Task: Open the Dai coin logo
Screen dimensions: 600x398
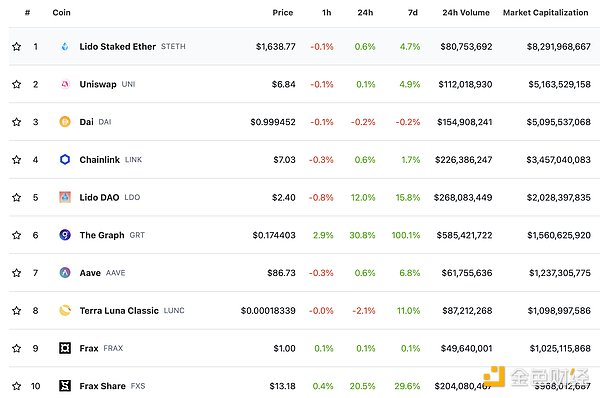Action: 65,122
